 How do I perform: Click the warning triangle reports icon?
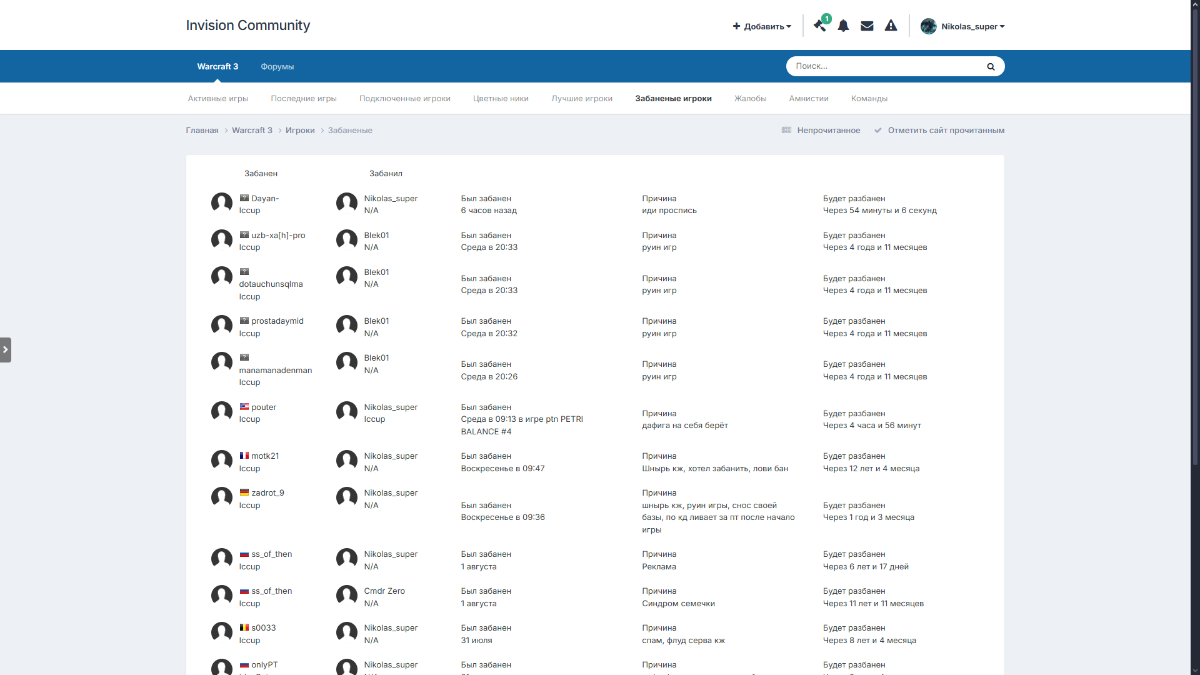[891, 26]
